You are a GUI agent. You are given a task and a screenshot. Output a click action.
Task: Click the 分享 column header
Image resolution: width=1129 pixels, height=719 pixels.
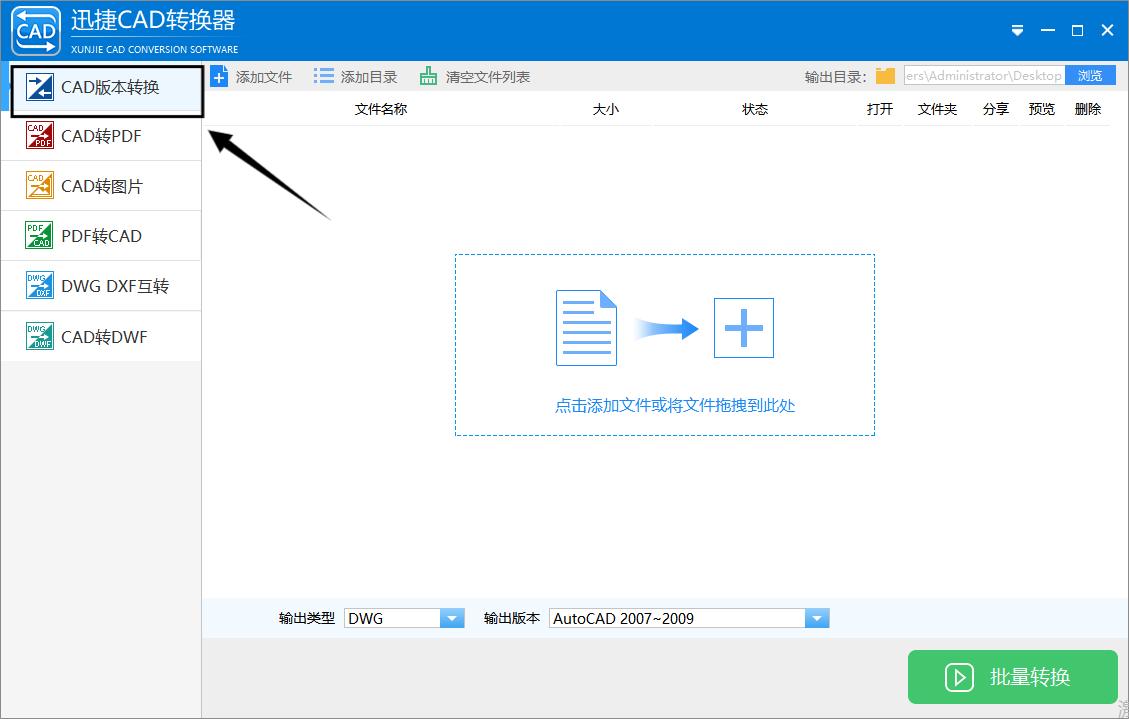click(995, 109)
